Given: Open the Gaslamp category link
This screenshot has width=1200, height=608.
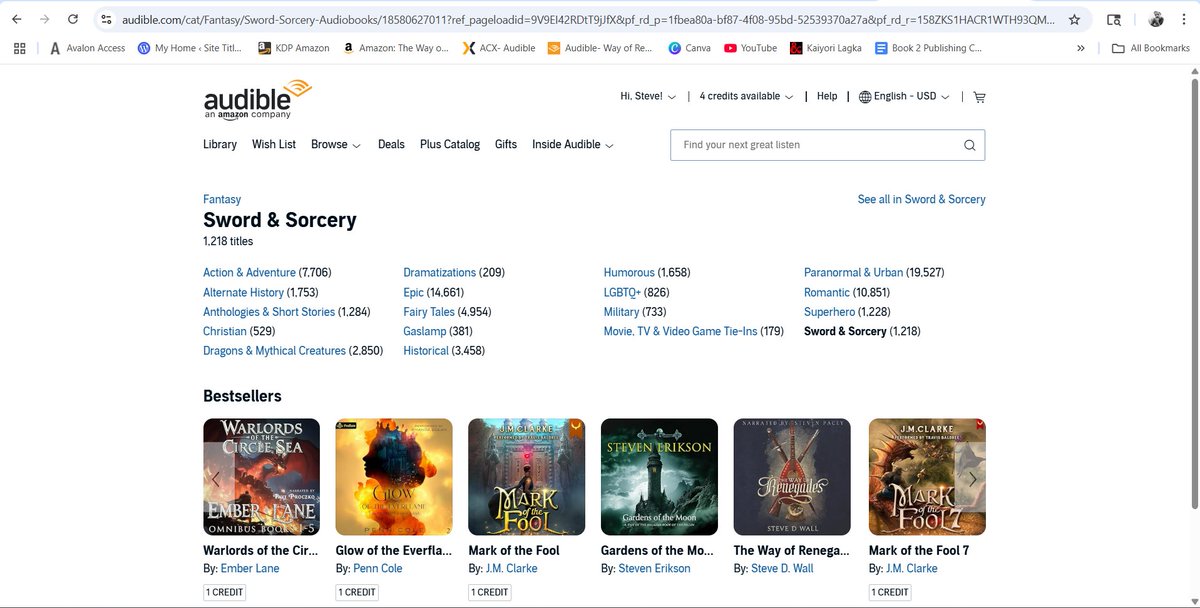Looking at the screenshot, I should [x=424, y=331].
